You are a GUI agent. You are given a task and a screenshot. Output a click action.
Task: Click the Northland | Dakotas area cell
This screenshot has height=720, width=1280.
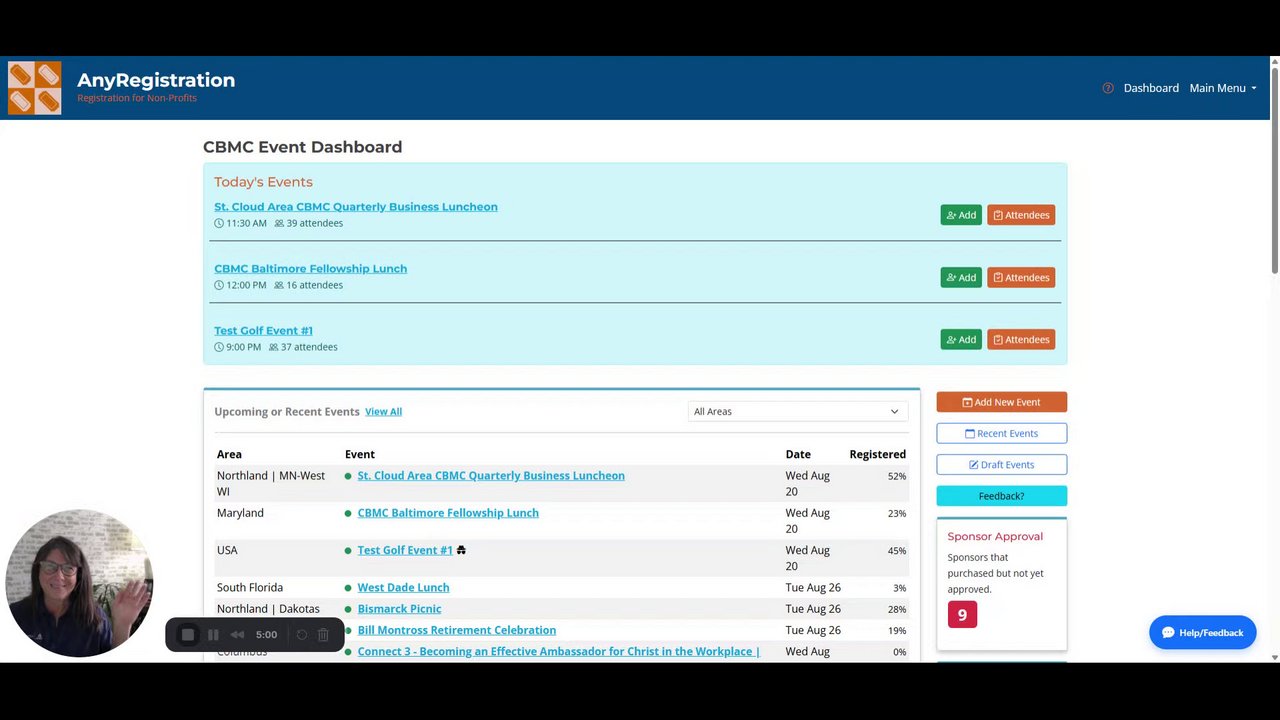(268, 609)
